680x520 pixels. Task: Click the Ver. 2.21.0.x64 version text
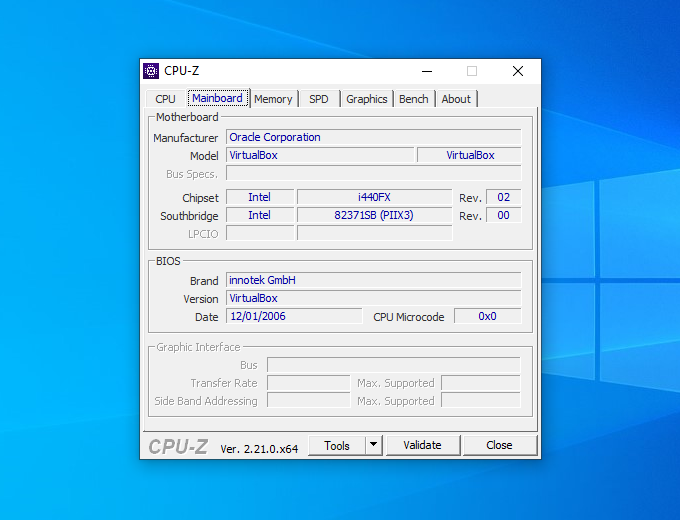(x=259, y=449)
